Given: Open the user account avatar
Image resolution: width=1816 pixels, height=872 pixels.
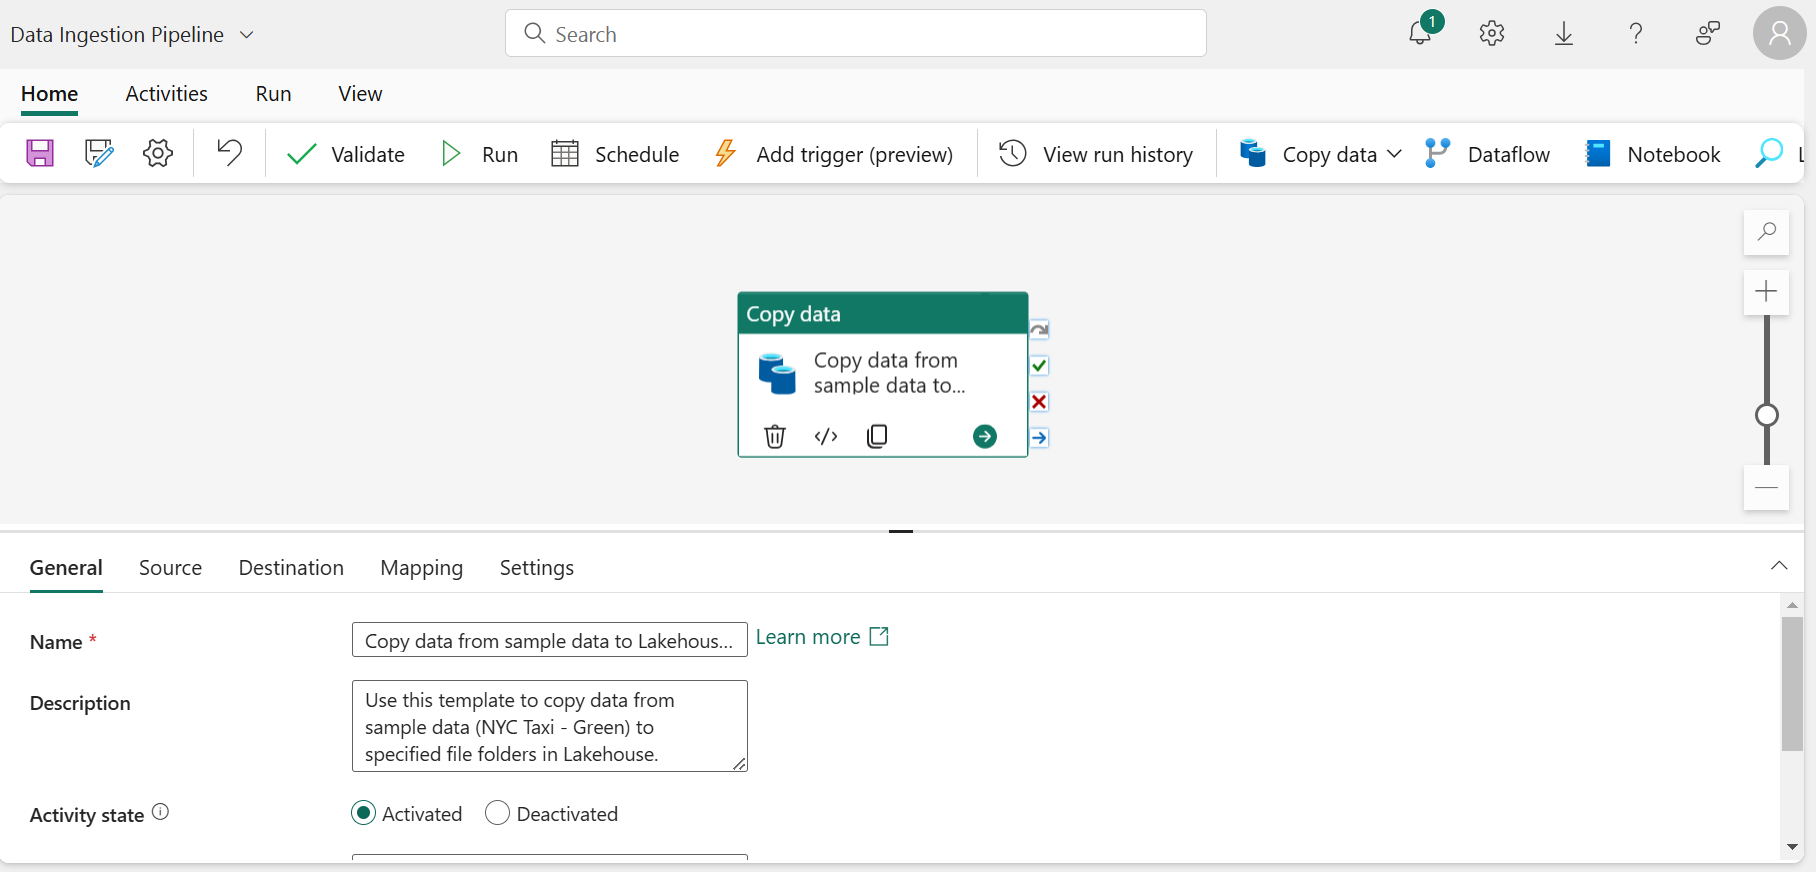Looking at the screenshot, I should tap(1780, 33).
